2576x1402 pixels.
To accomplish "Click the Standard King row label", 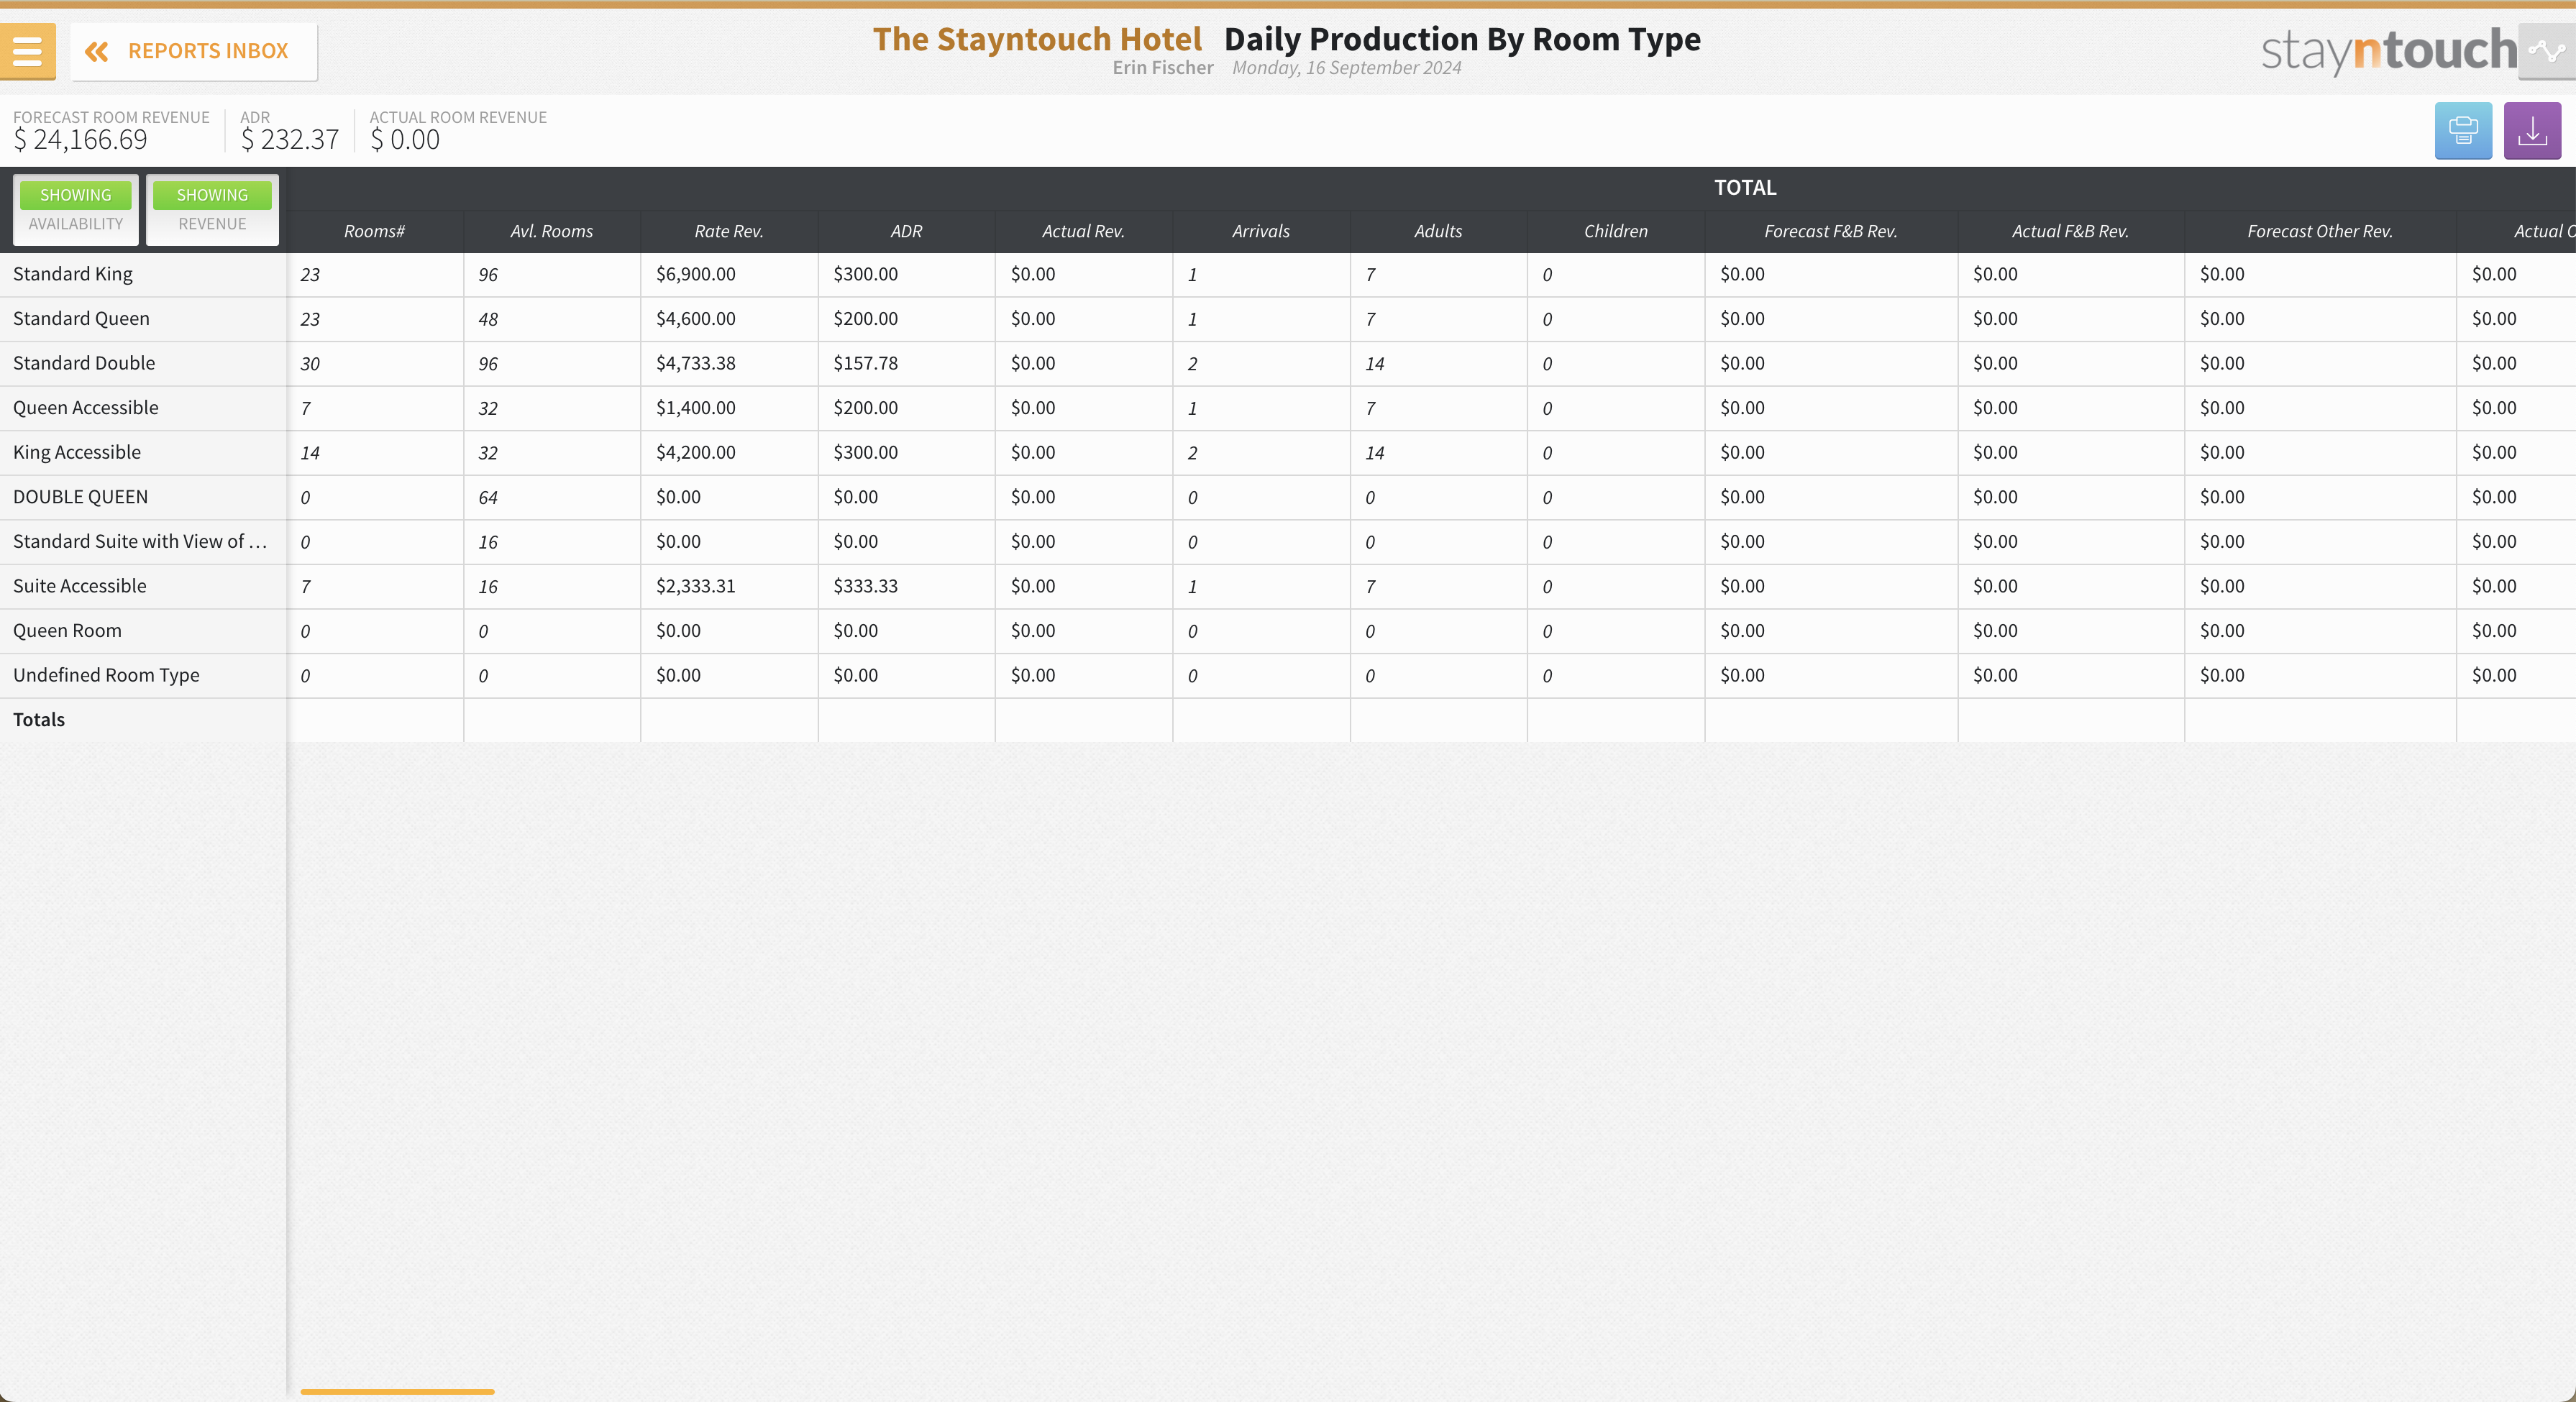I will tap(73, 274).
